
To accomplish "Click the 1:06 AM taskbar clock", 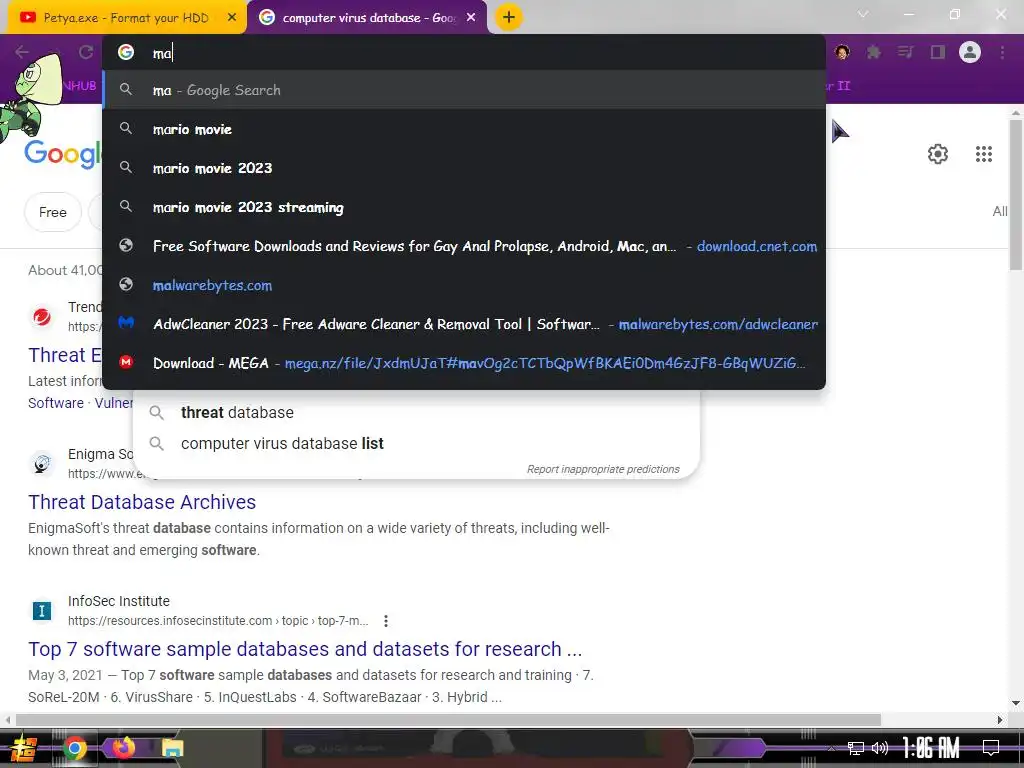I will (931, 748).
